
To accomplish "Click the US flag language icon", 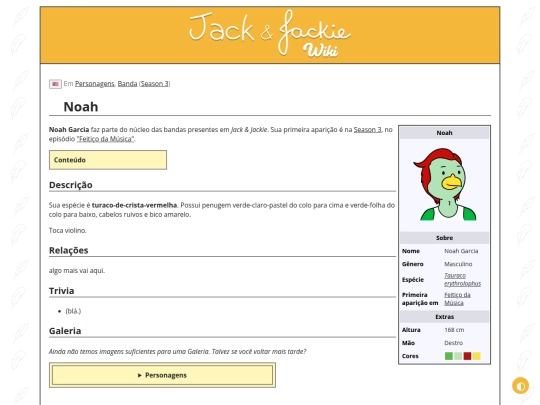I will click(55, 84).
